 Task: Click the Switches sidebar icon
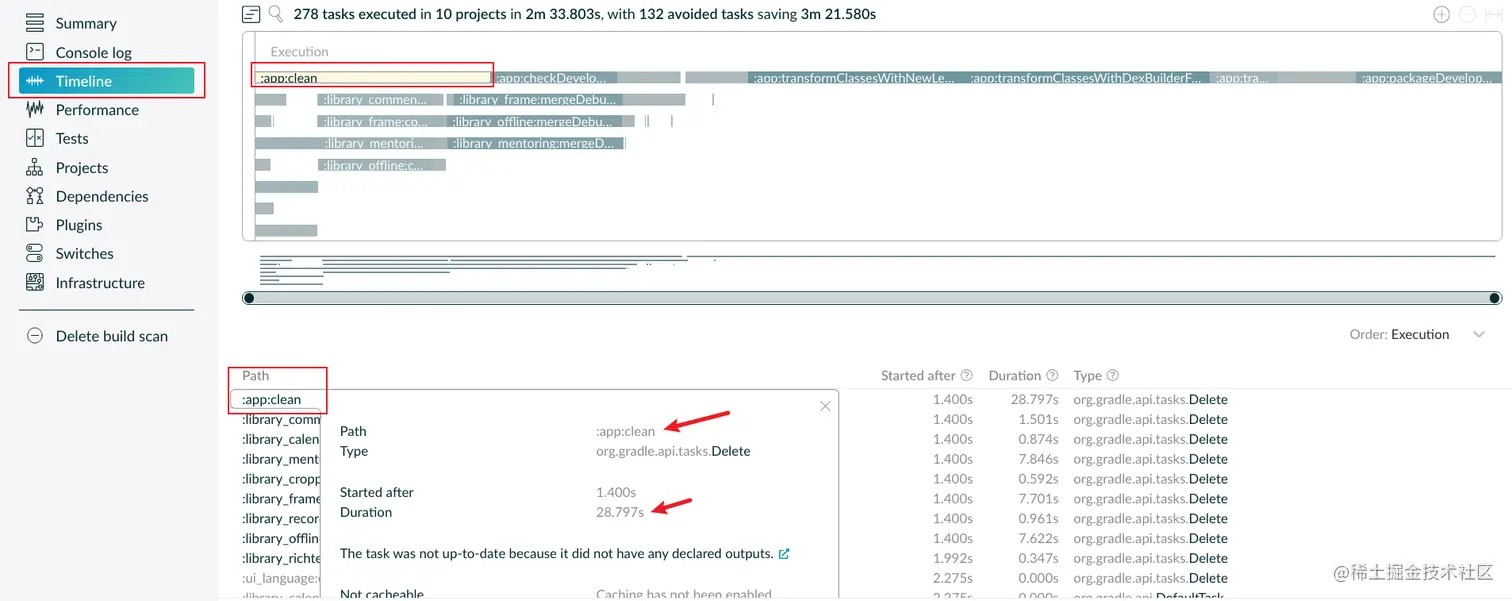coord(35,254)
